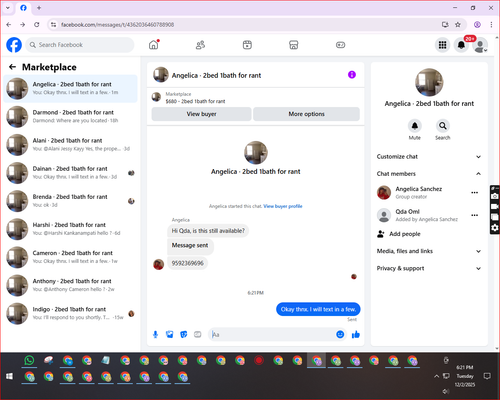Open a new browser tab

39,8
